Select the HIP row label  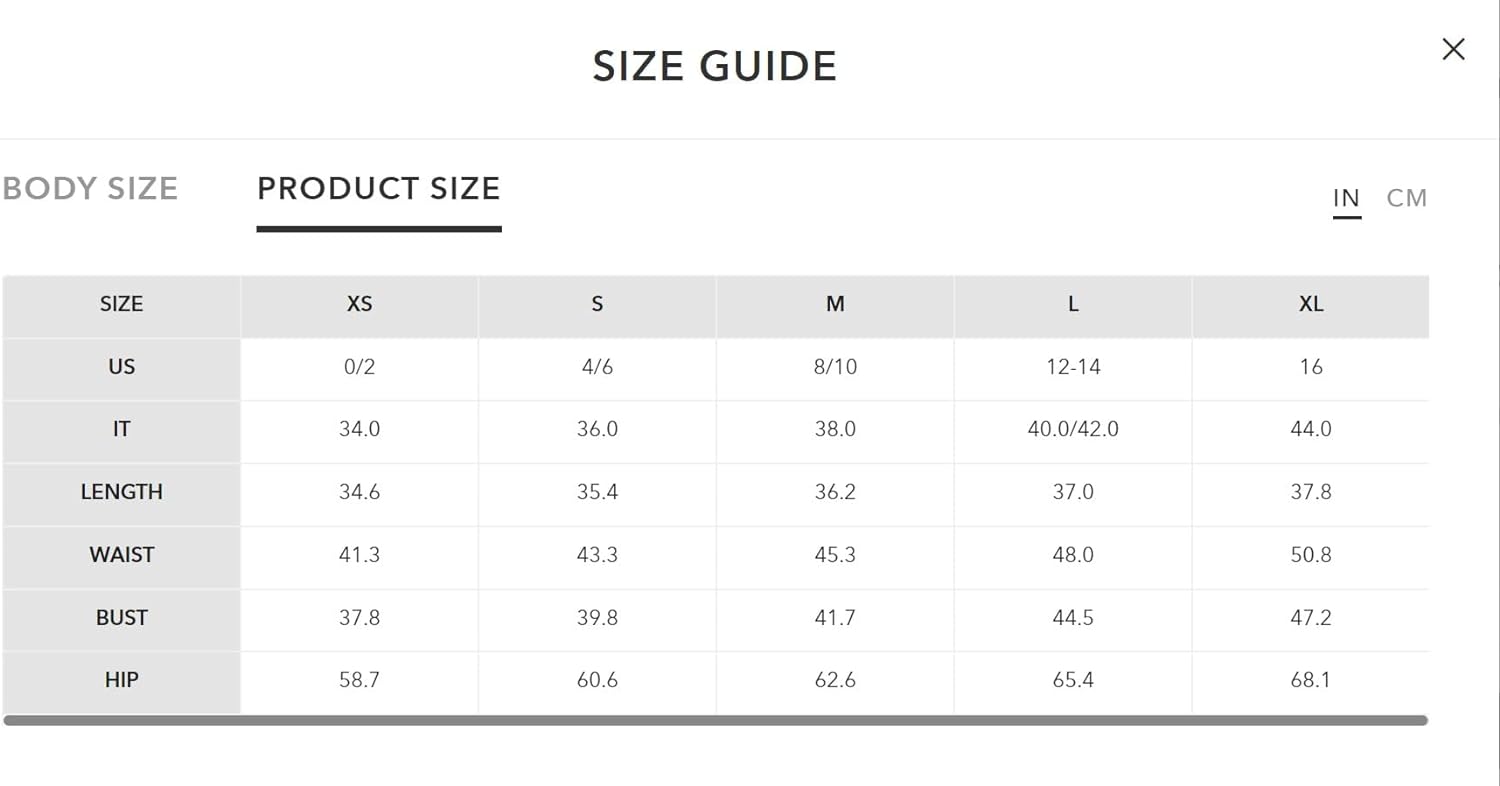coord(121,680)
